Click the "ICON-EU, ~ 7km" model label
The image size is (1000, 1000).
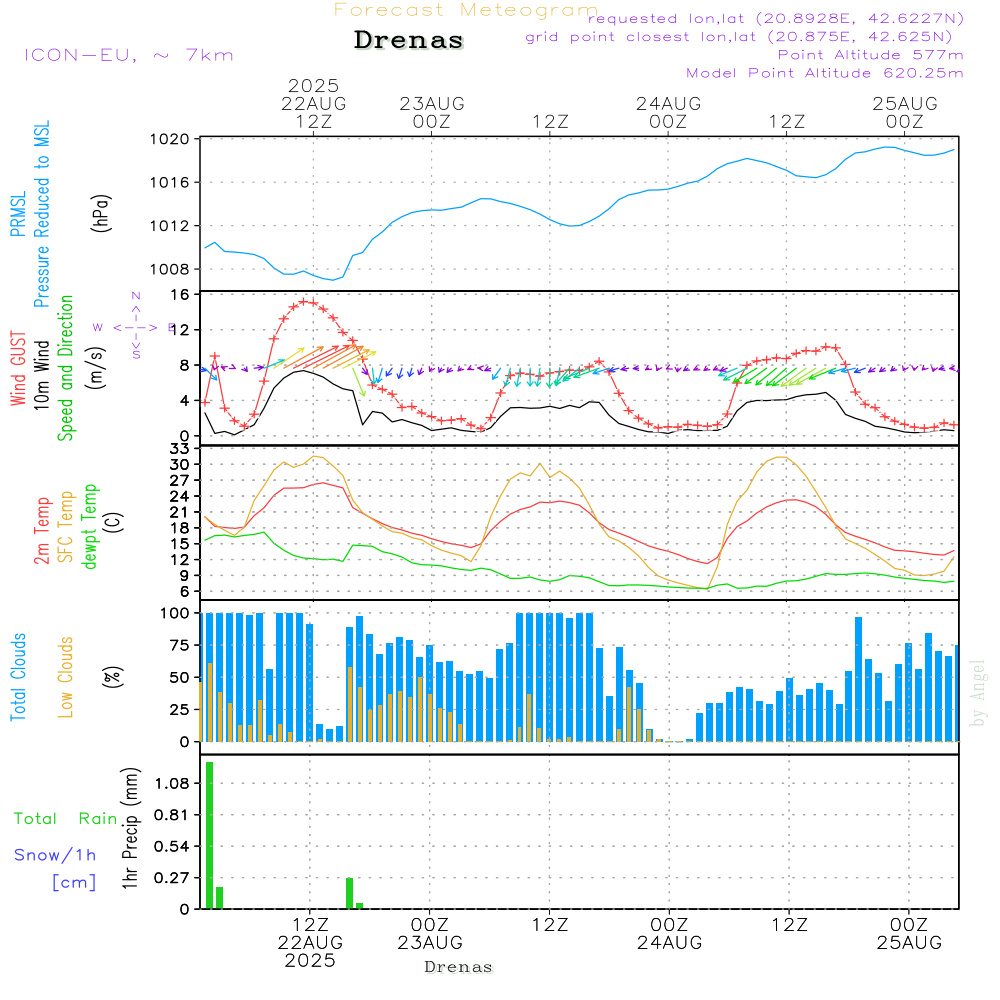pos(129,55)
